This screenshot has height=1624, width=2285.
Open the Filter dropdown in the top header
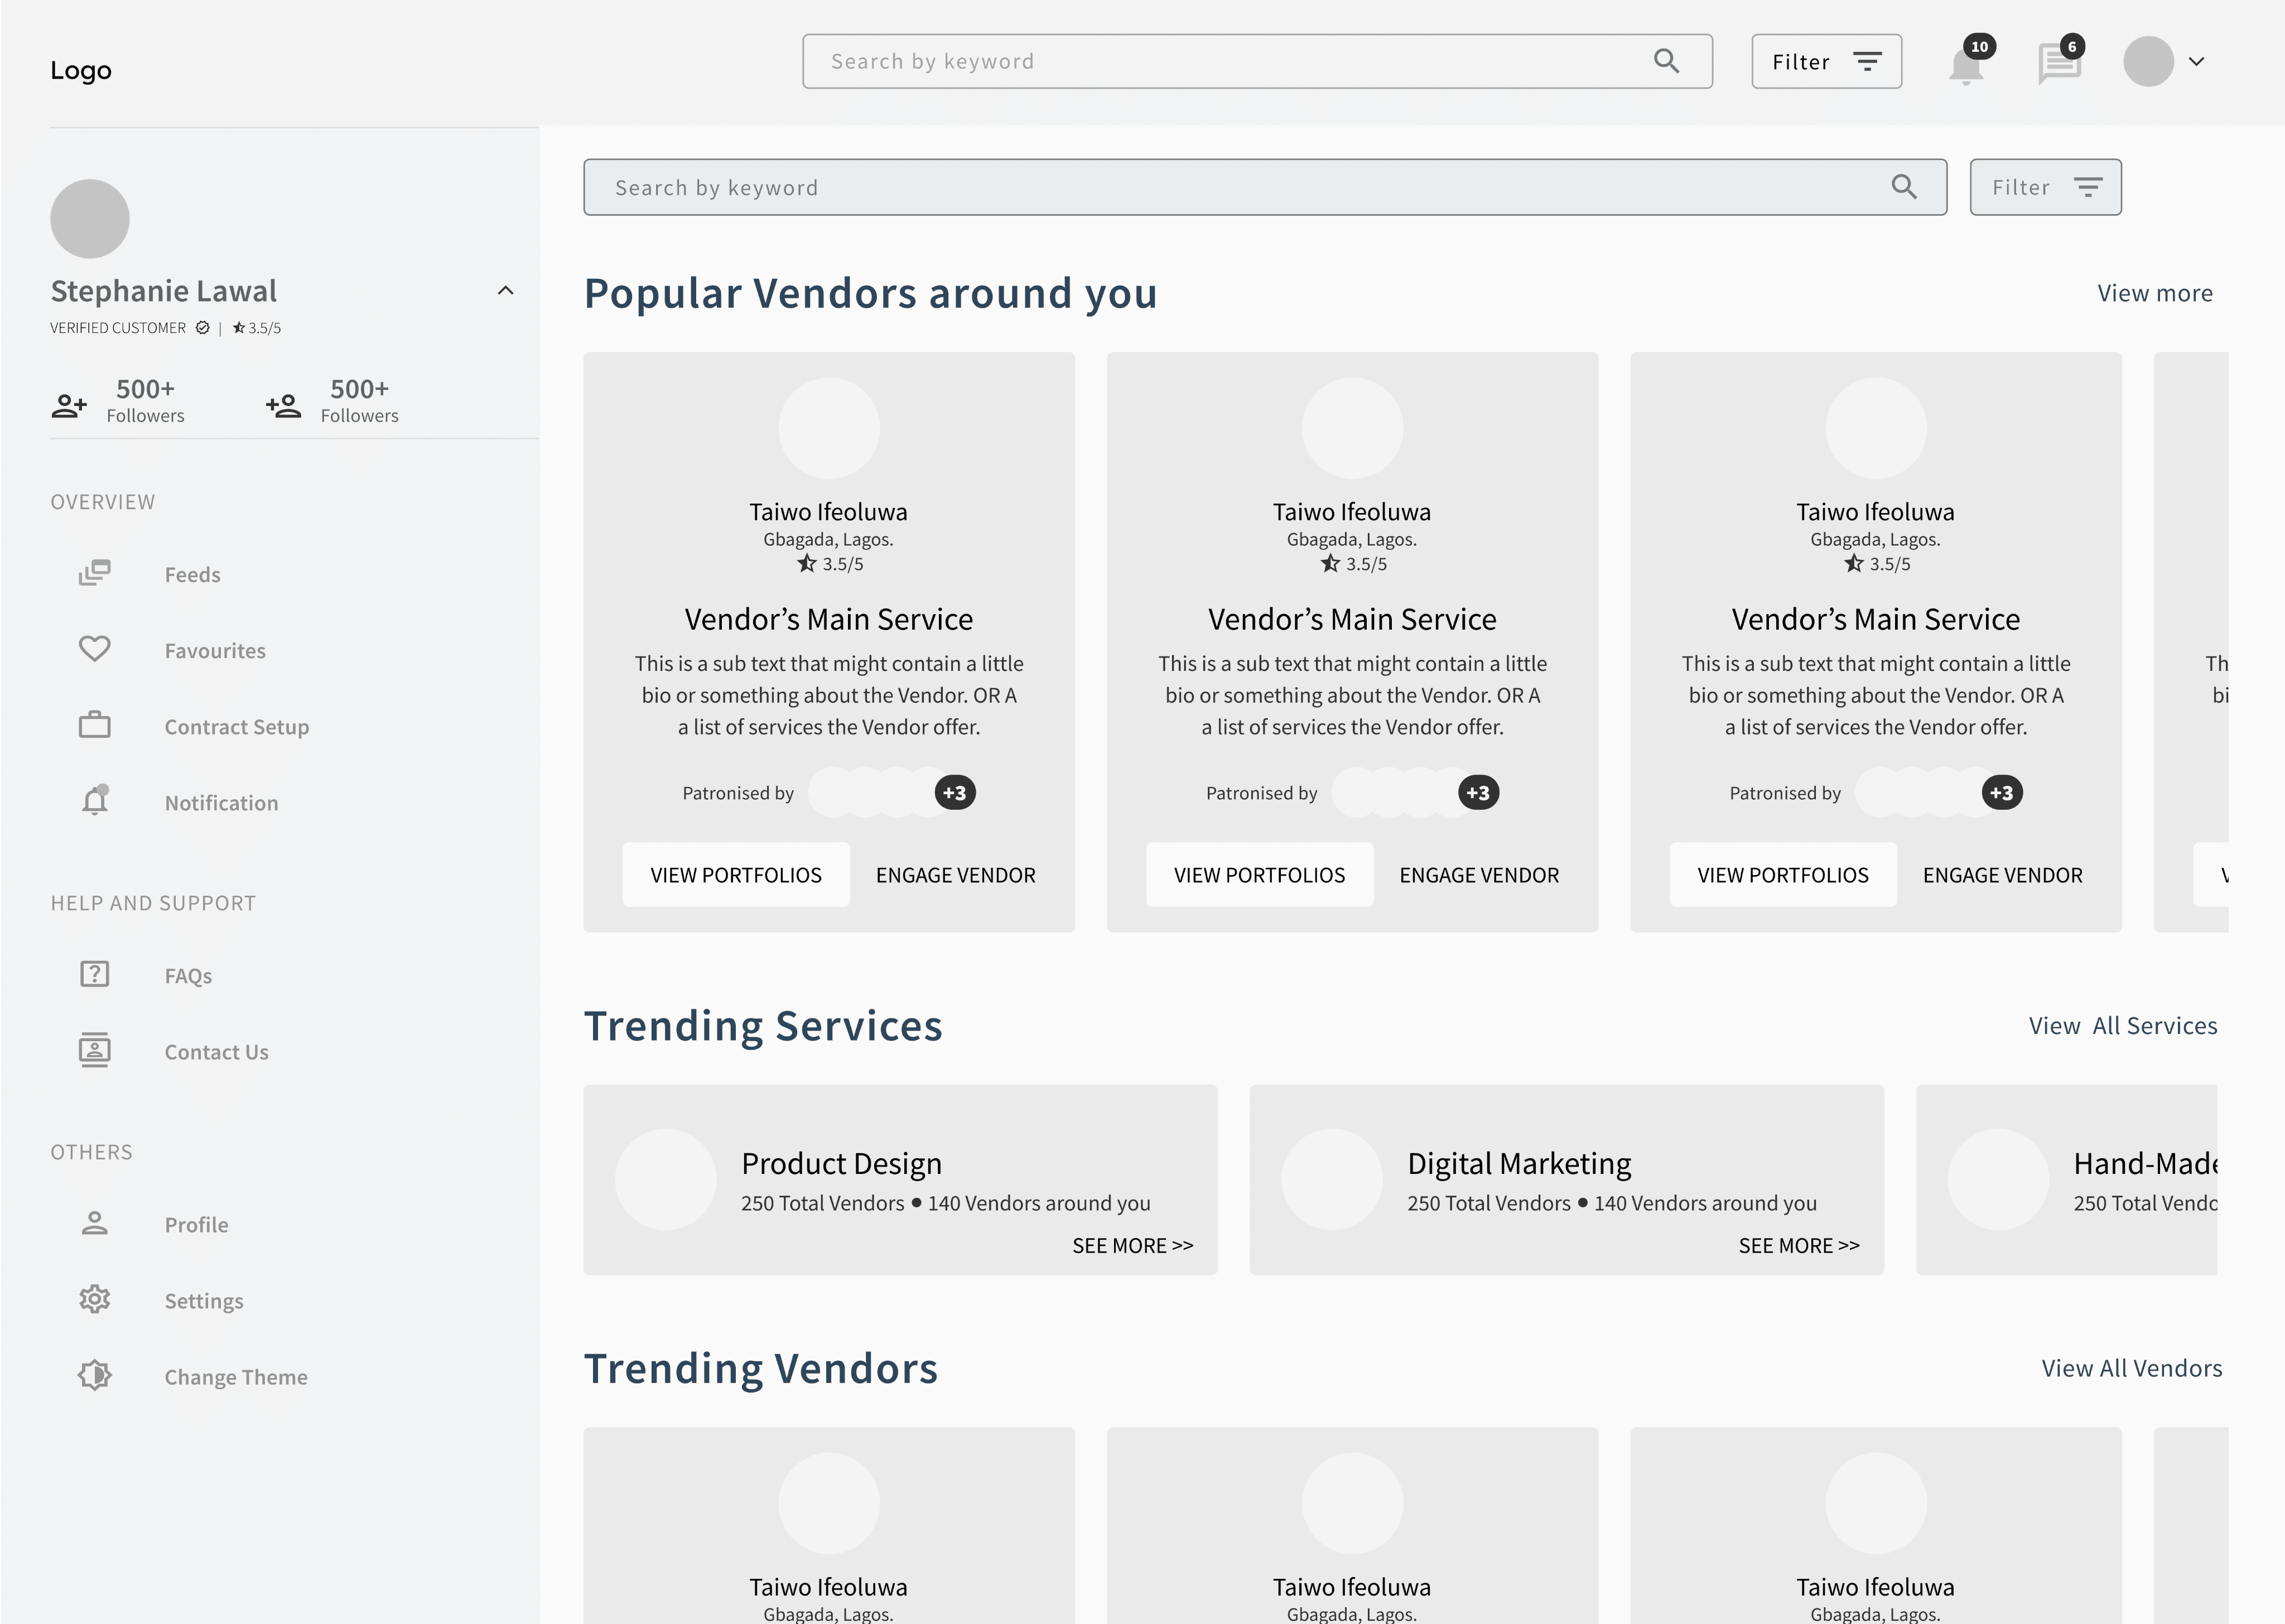pyautogui.click(x=1826, y=62)
